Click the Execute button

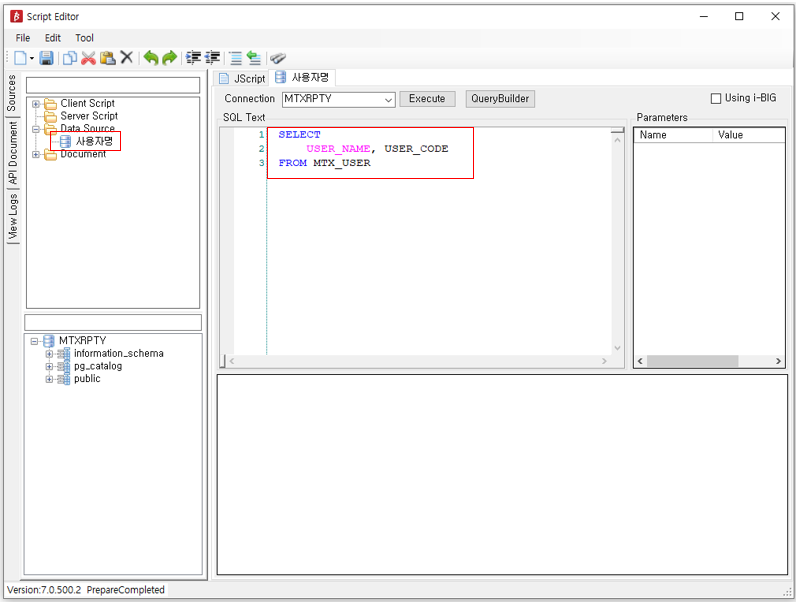click(427, 99)
